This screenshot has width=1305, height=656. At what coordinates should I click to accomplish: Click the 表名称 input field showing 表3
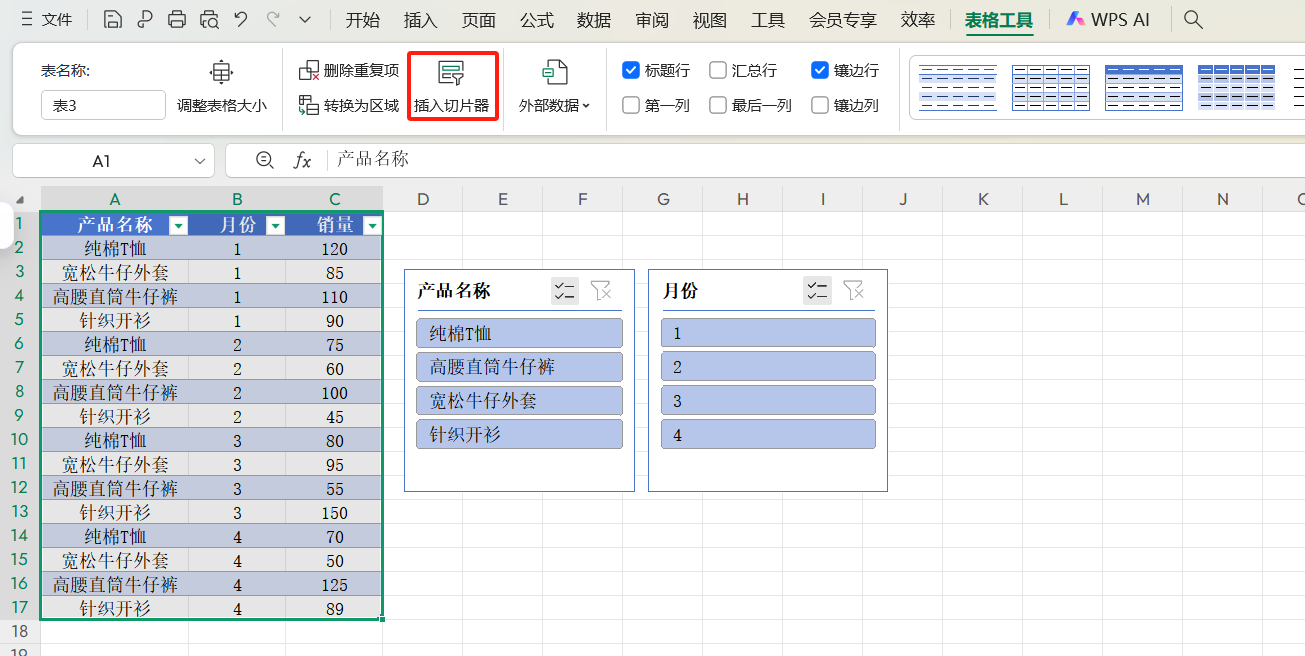103,104
